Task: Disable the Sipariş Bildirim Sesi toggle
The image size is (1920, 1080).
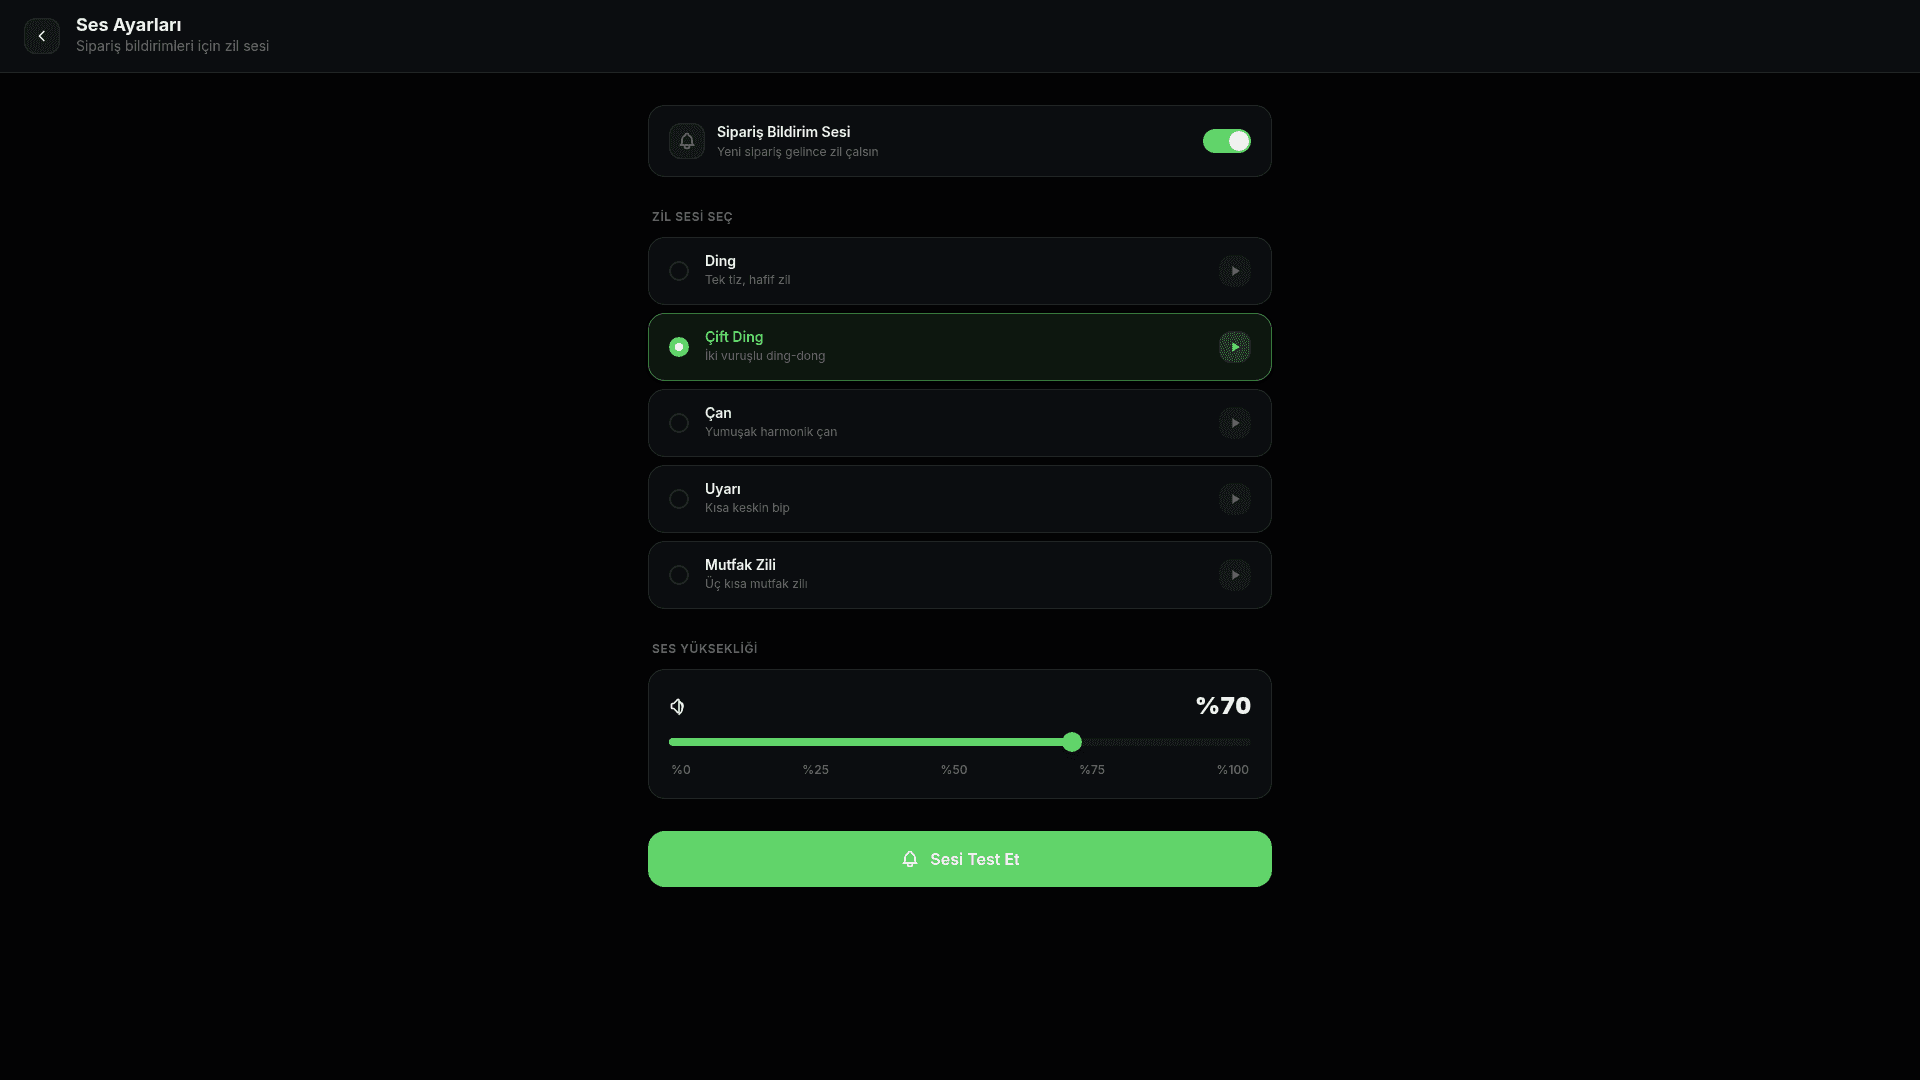Action: pos(1227,141)
